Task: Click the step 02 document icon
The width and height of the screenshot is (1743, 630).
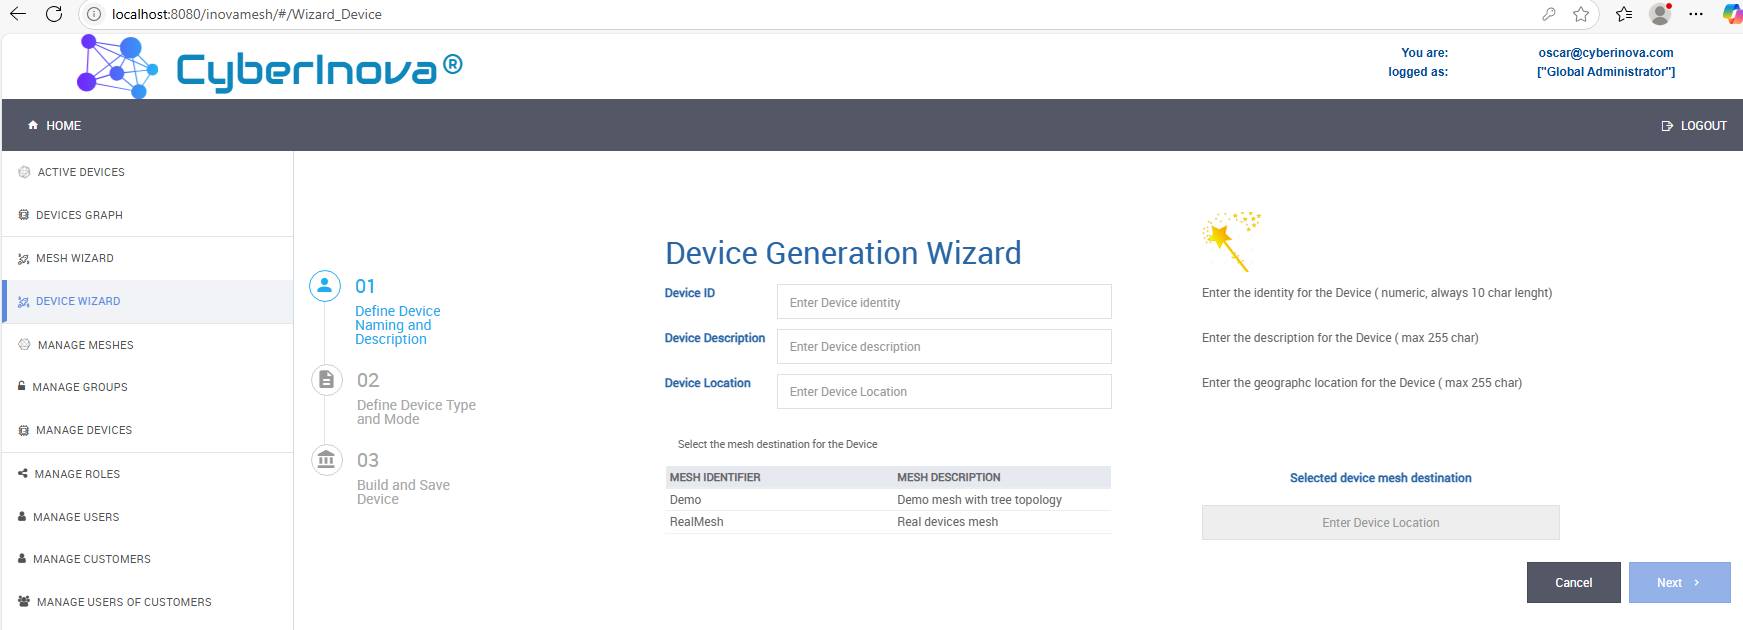Action: click(326, 380)
